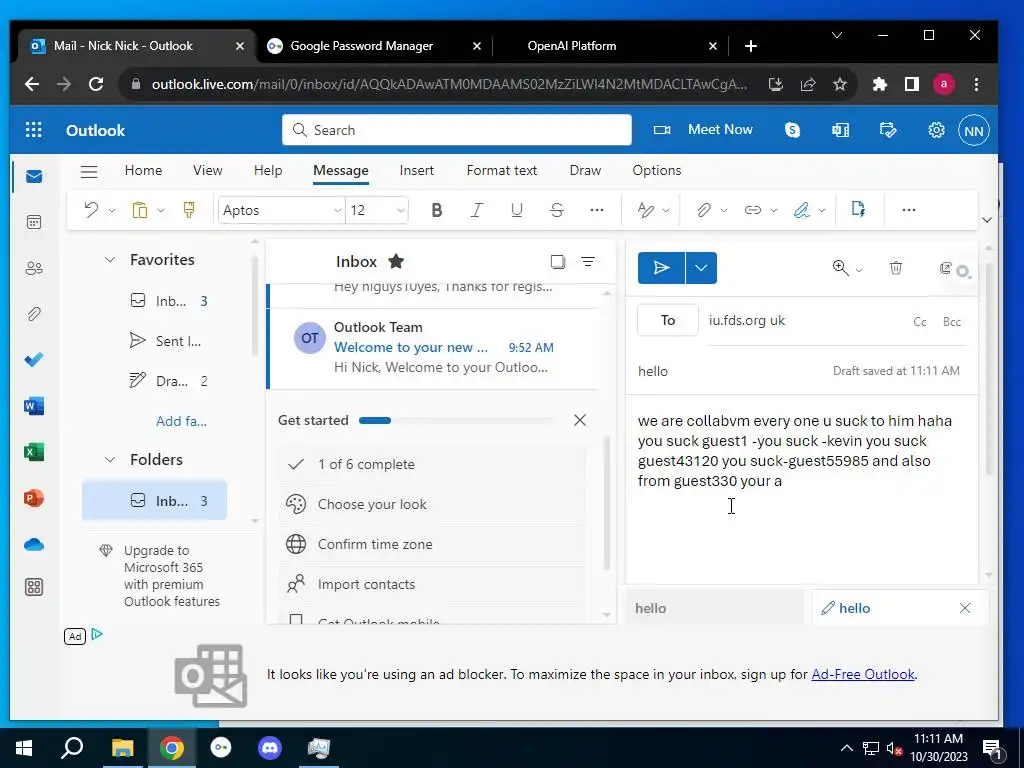Open more ribbon commands ellipsis
Screen dimensions: 1024x768
(x=908, y=210)
